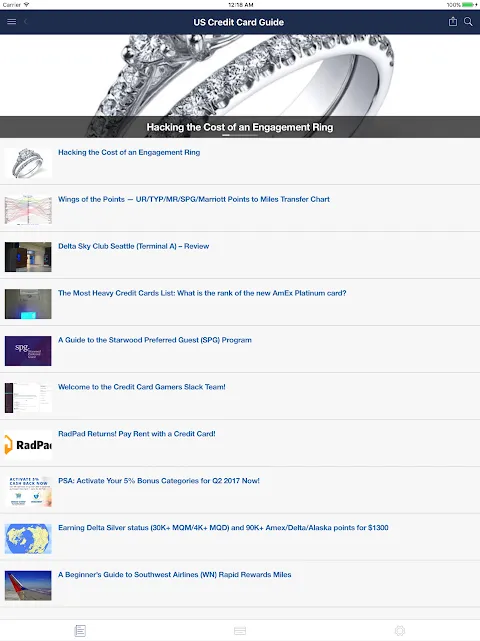
Task: Switch to the articles tab icon
Action: coord(80,630)
